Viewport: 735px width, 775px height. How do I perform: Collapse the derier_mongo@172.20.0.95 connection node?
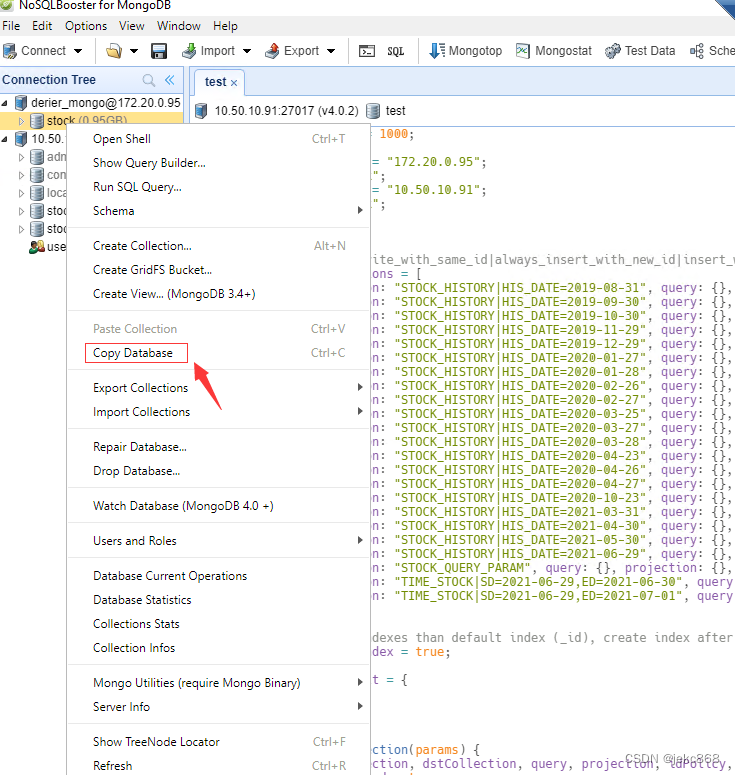pos(4,103)
